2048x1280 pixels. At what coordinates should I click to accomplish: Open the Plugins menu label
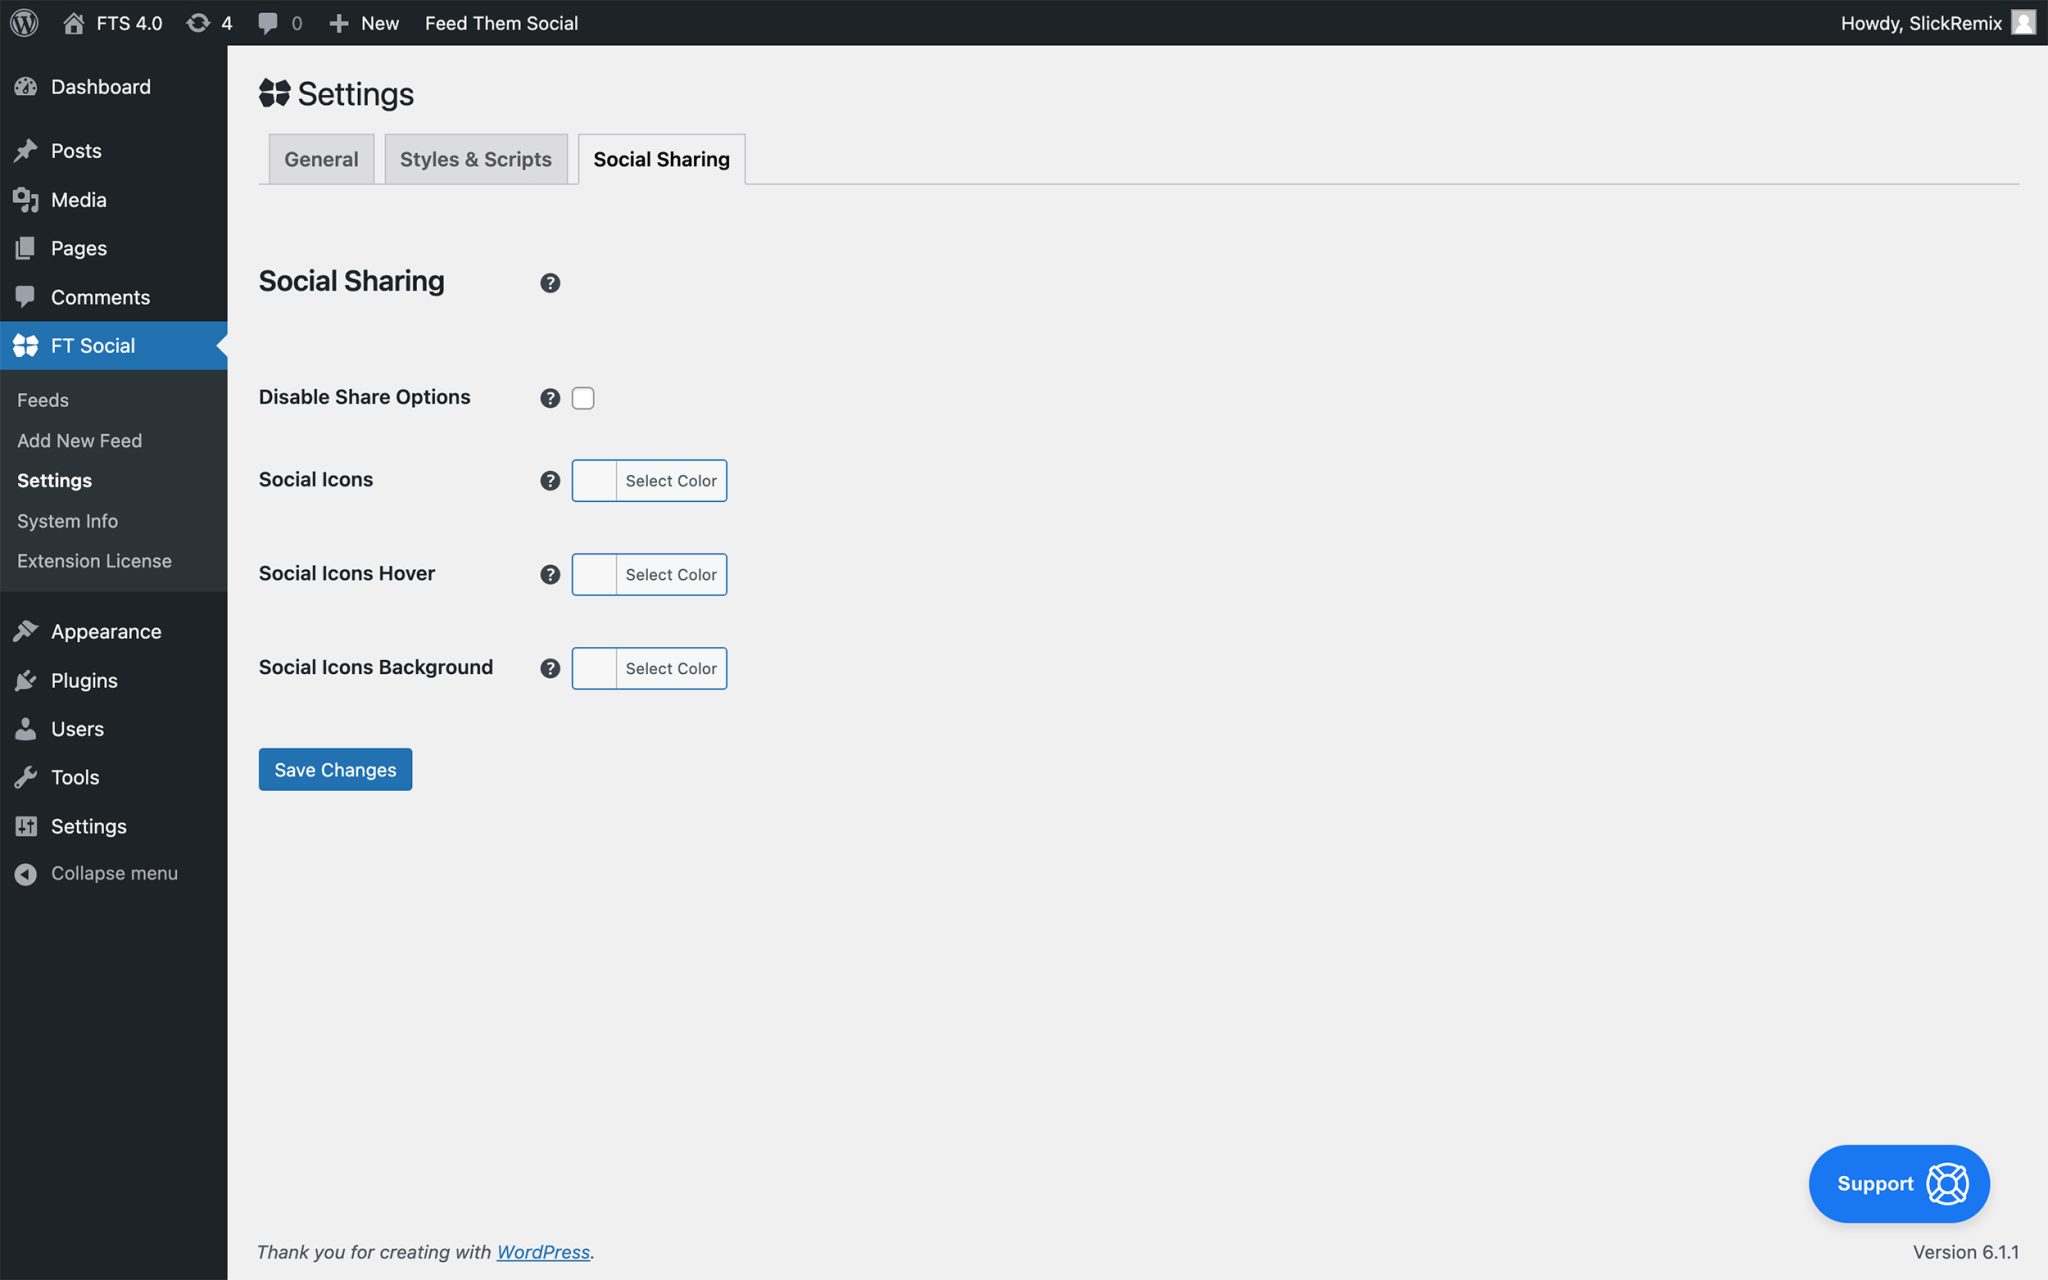coord(85,681)
